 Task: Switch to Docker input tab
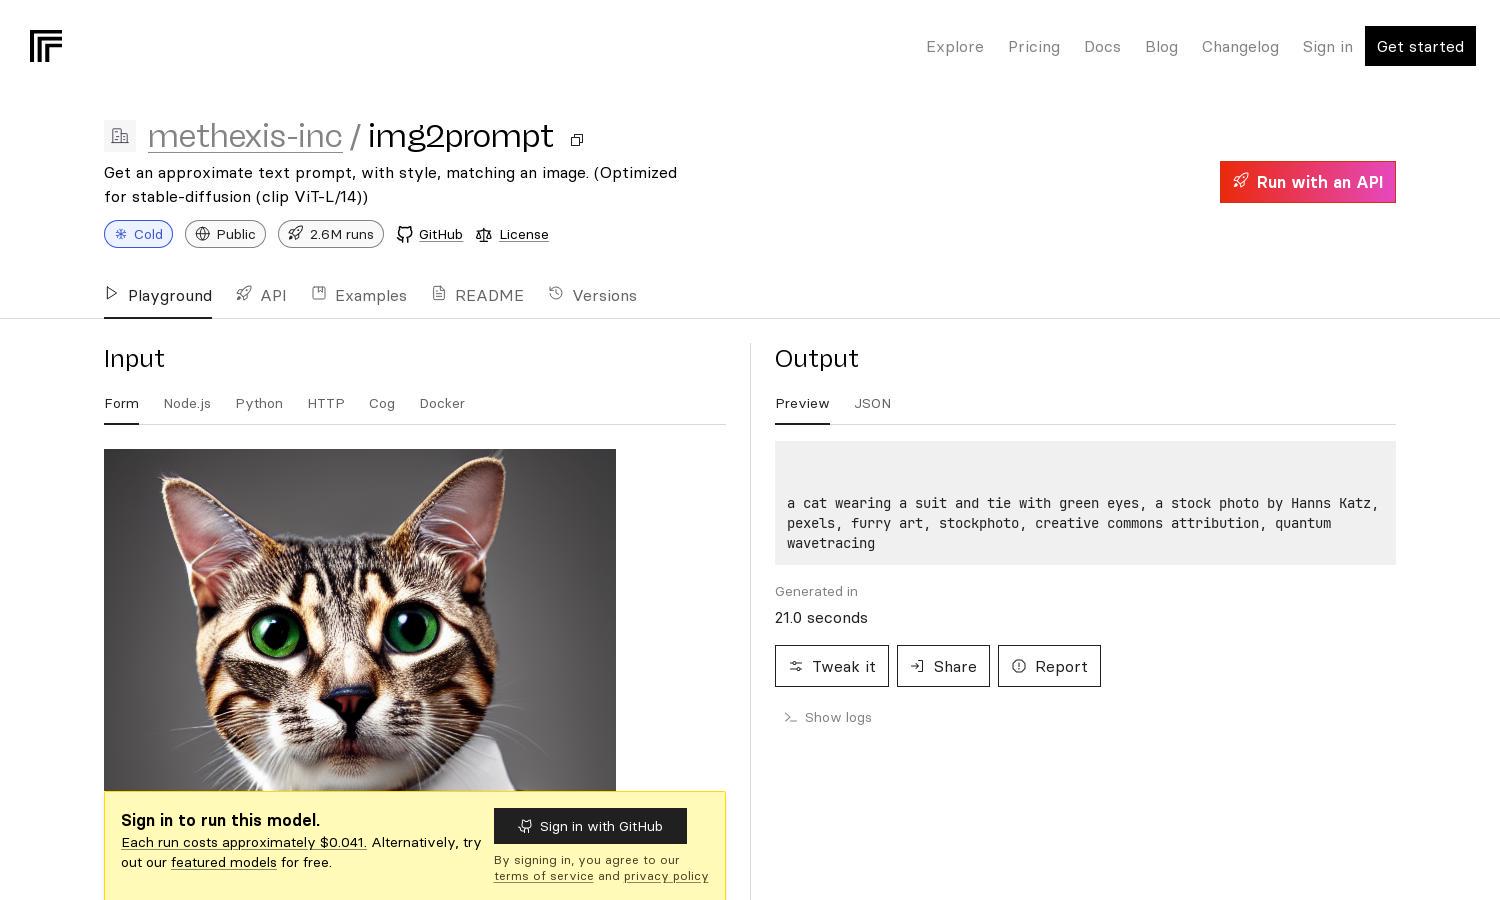point(442,403)
